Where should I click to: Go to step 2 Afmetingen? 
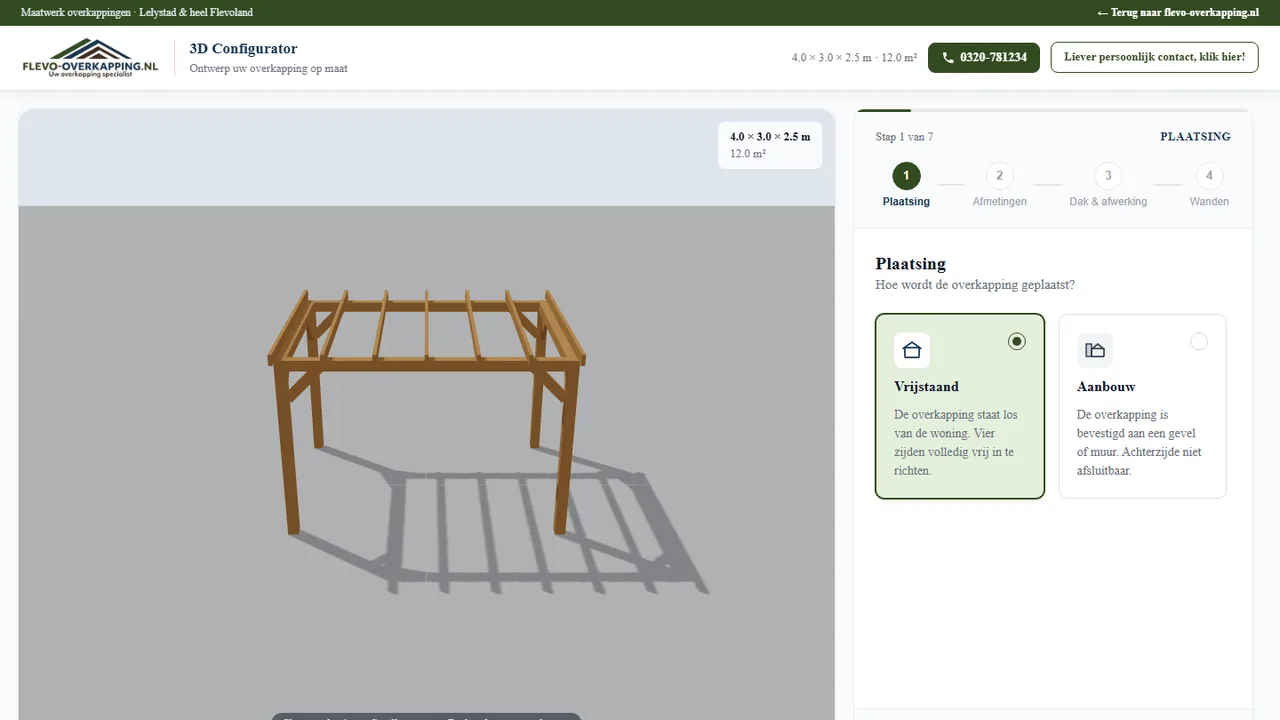[999, 185]
